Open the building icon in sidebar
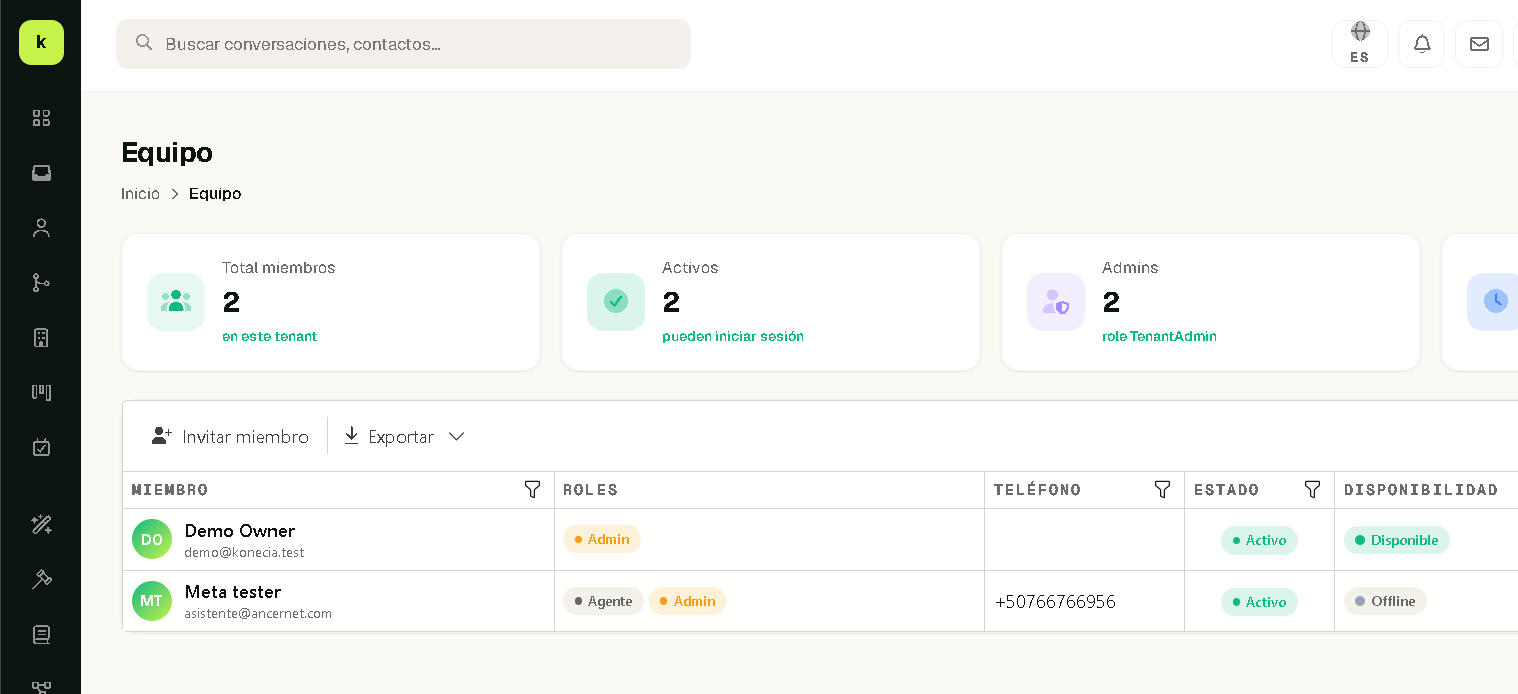The height and width of the screenshot is (694, 1518). [x=41, y=337]
